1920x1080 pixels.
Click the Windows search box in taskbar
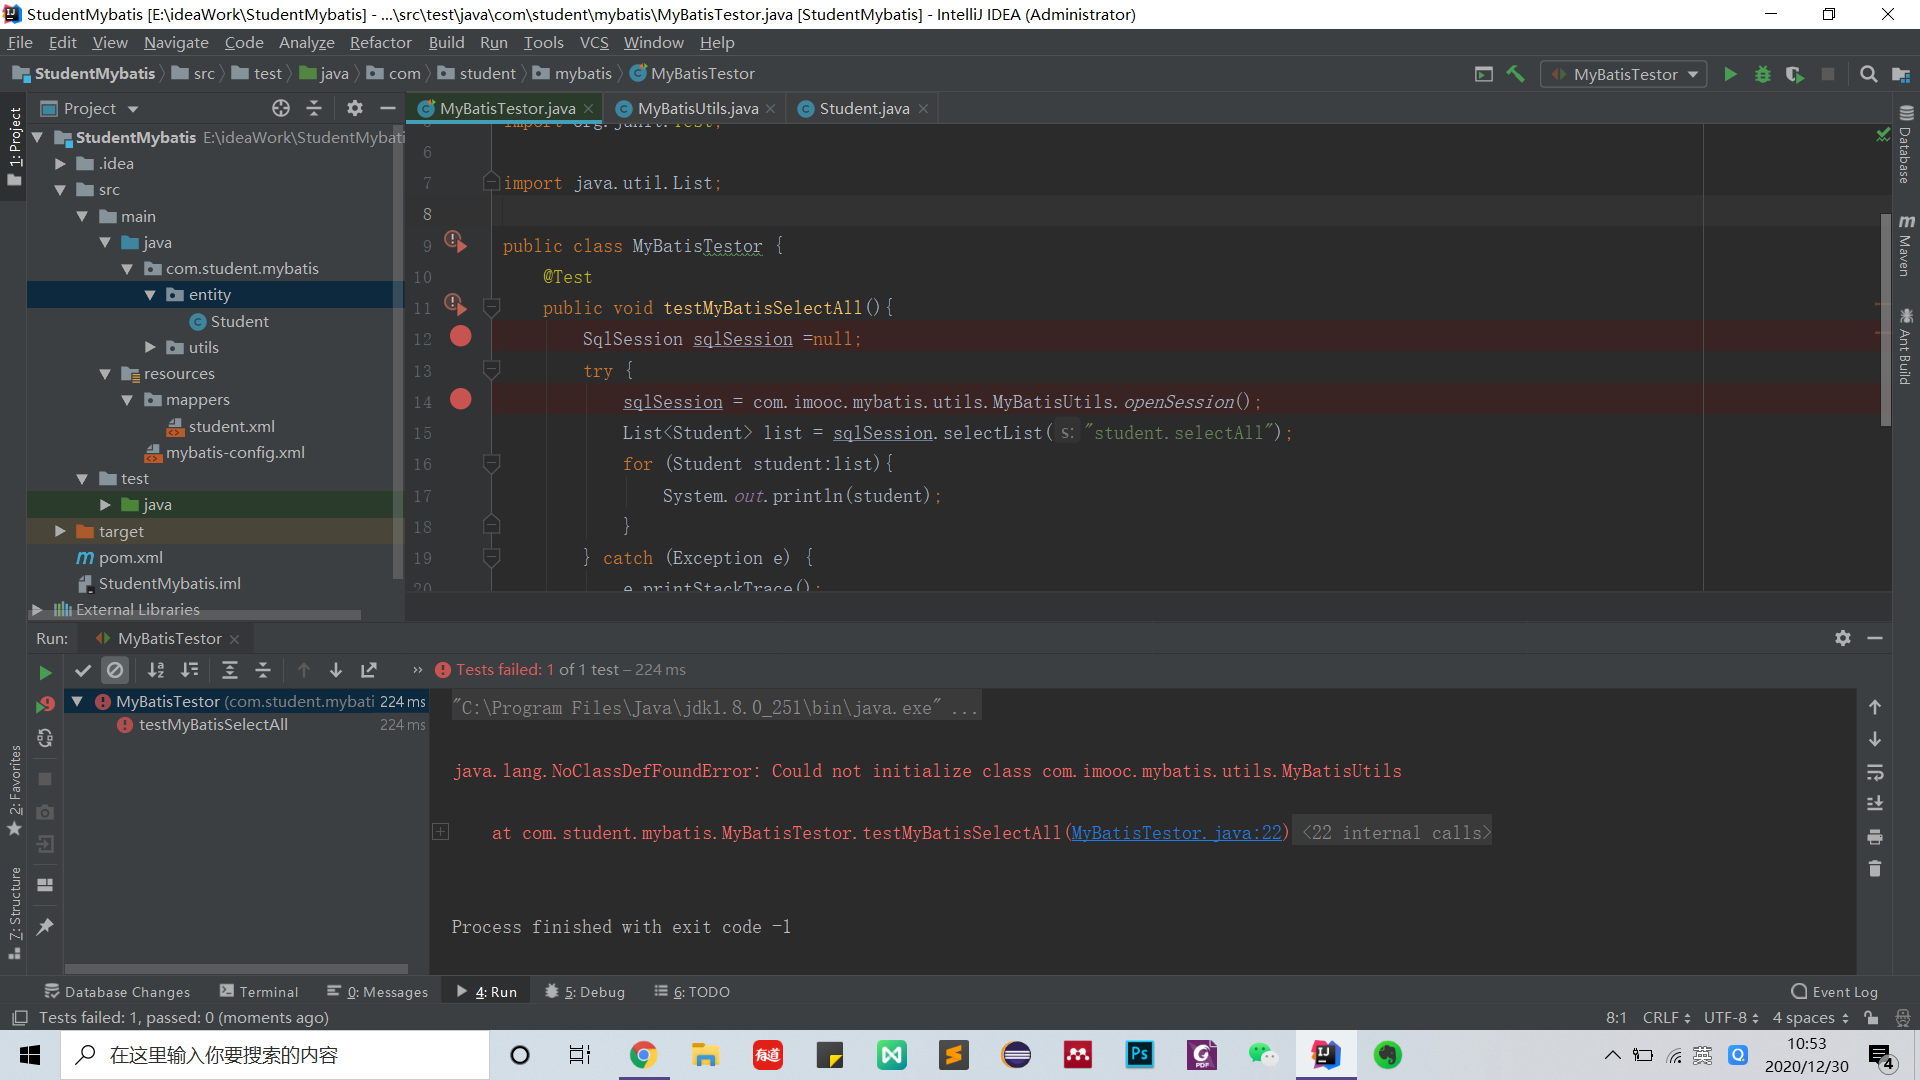click(275, 1055)
